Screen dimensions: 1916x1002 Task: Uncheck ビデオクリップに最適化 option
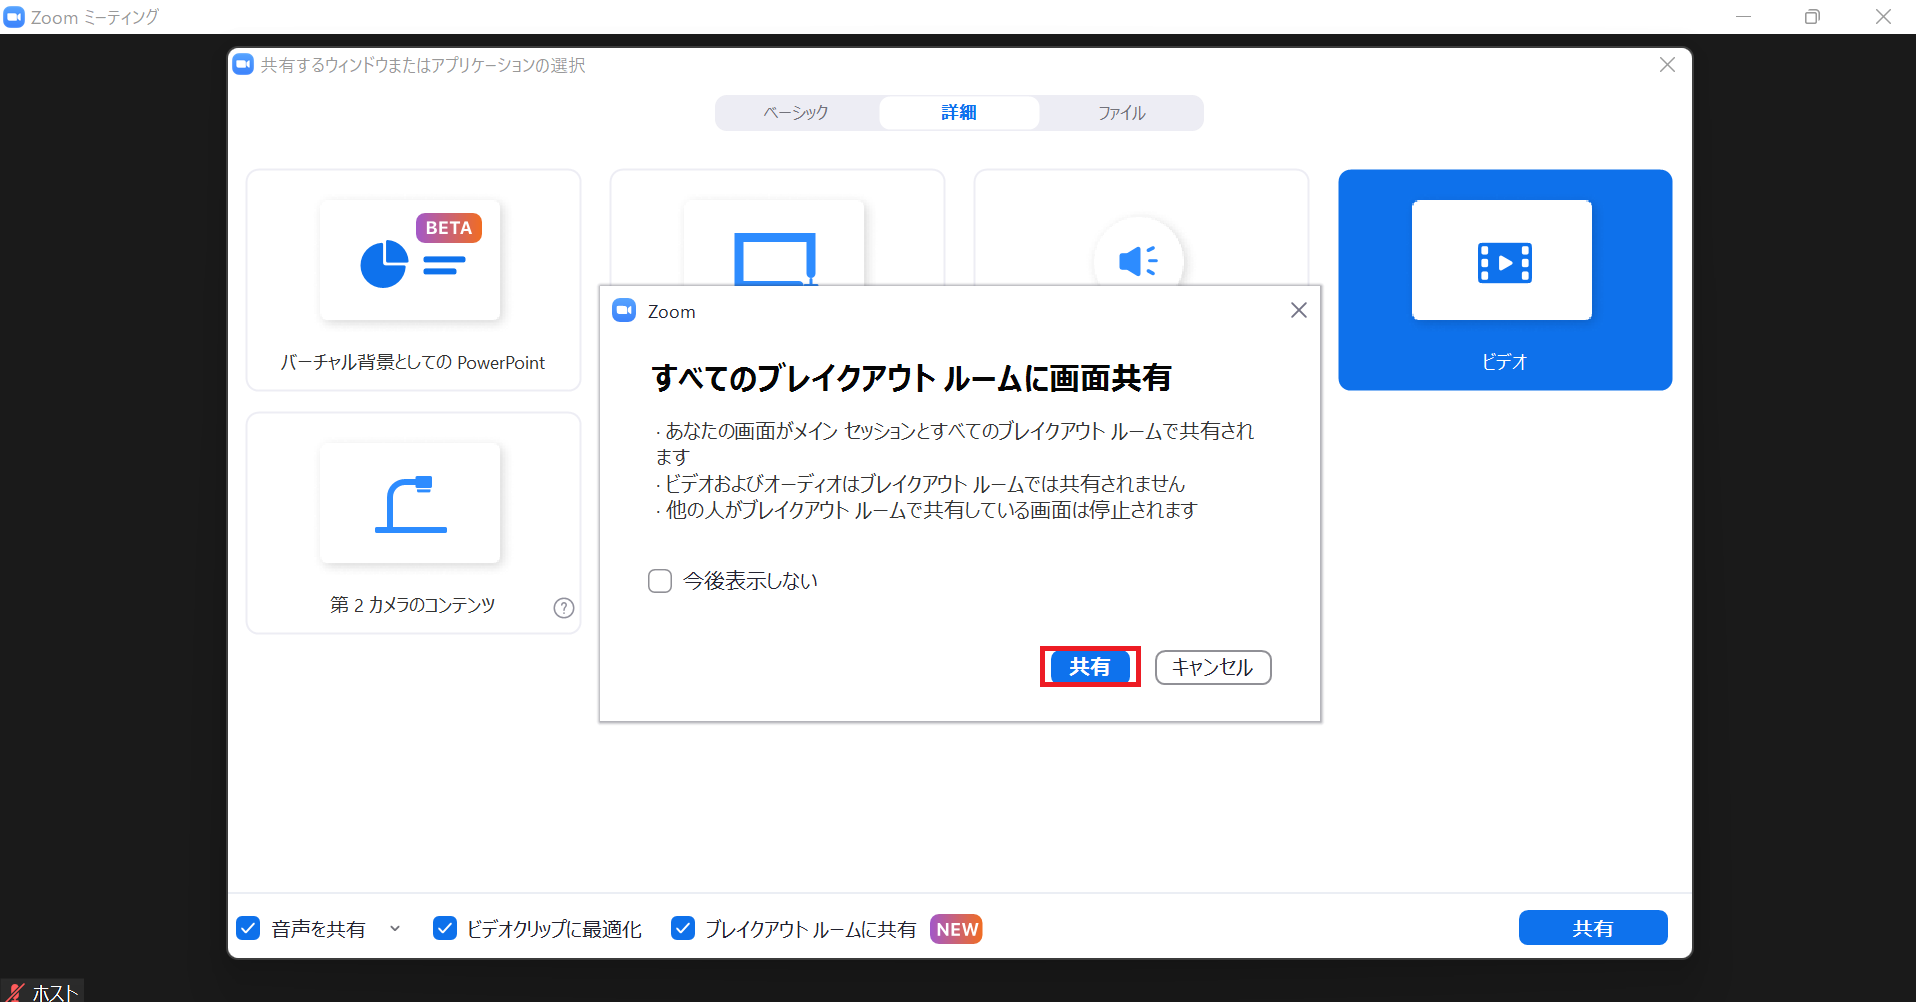click(445, 929)
